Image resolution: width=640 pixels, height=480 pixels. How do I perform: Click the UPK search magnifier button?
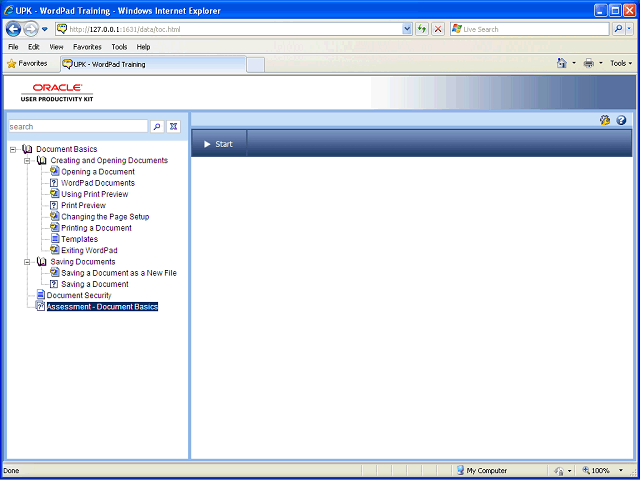click(x=157, y=127)
